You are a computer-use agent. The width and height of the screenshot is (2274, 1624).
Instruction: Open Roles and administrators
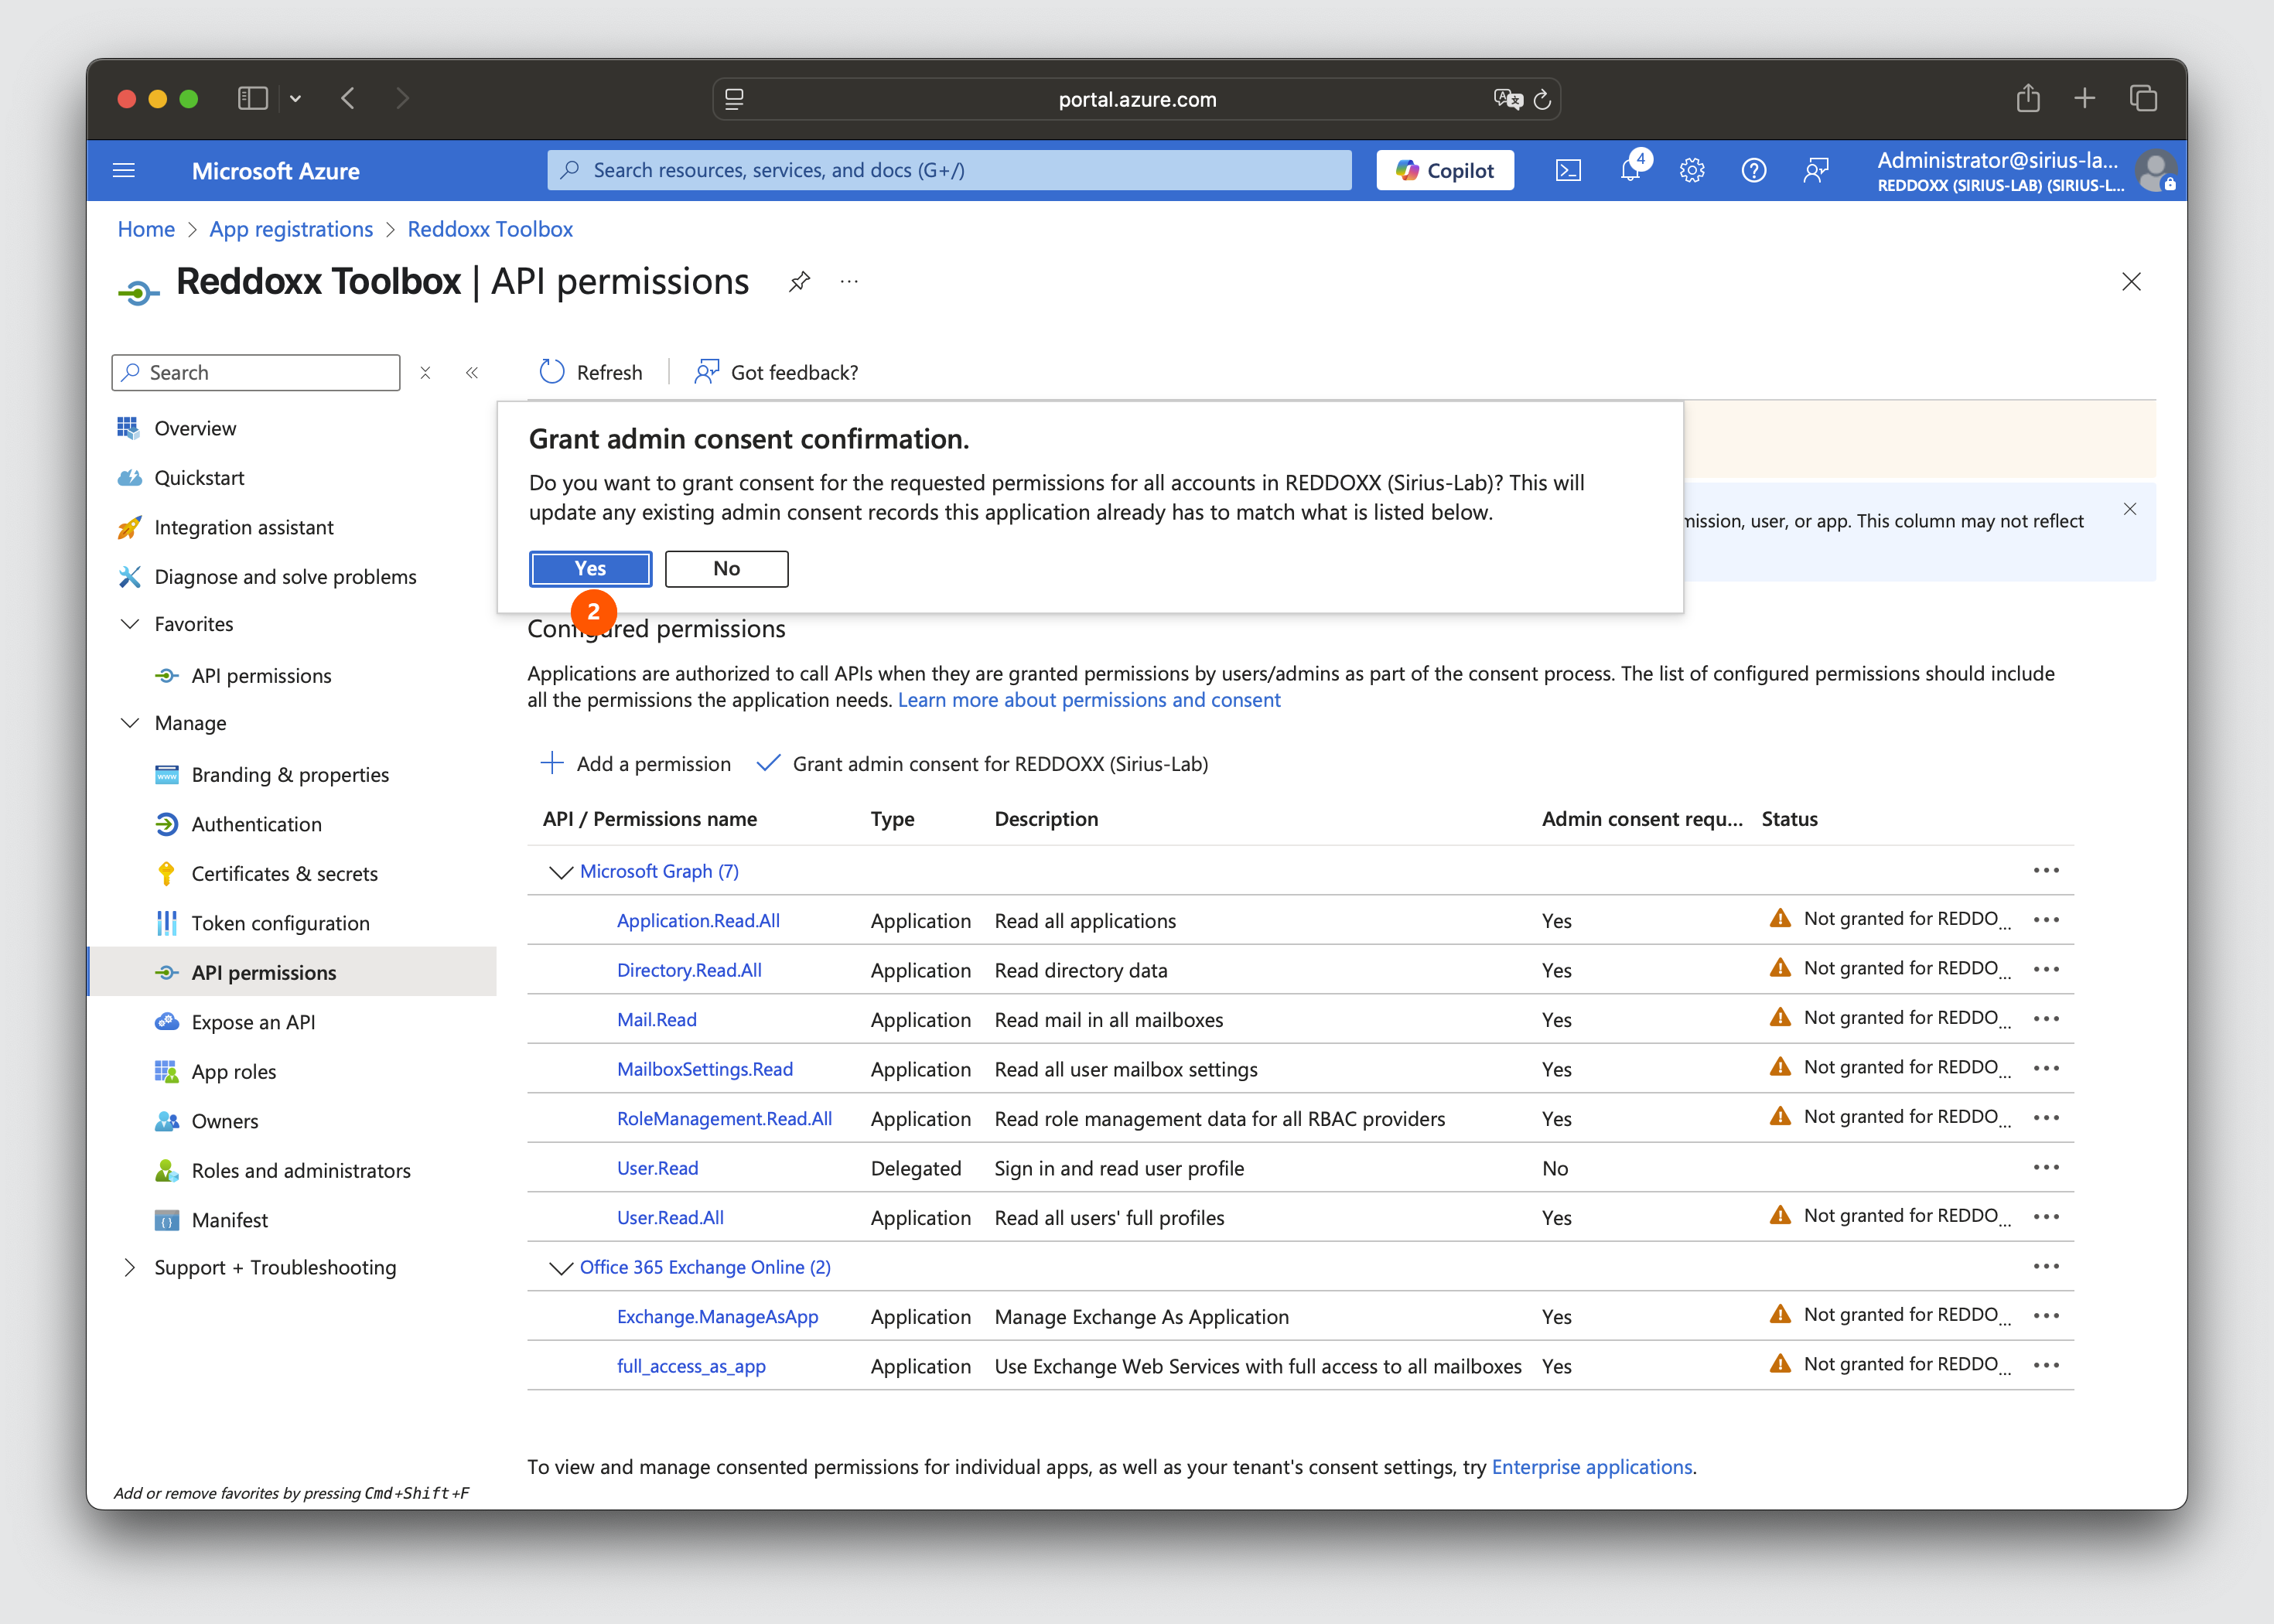300,1171
